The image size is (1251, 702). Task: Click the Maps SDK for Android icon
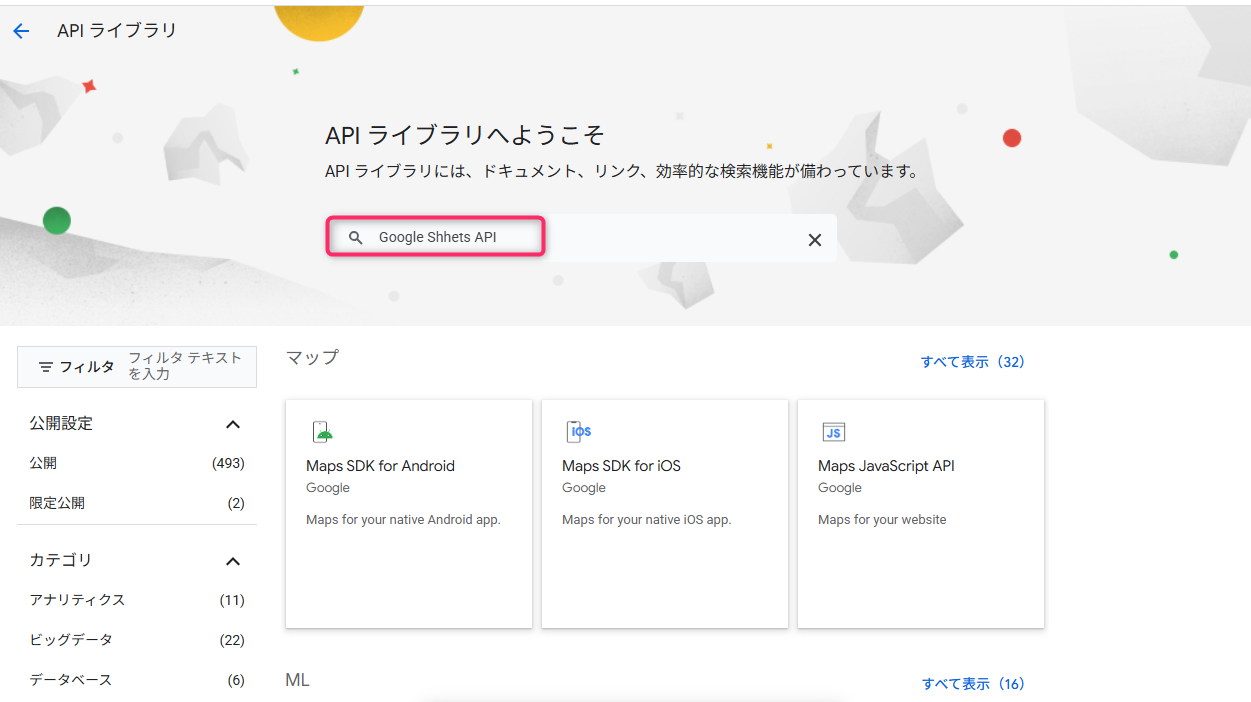click(322, 432)
